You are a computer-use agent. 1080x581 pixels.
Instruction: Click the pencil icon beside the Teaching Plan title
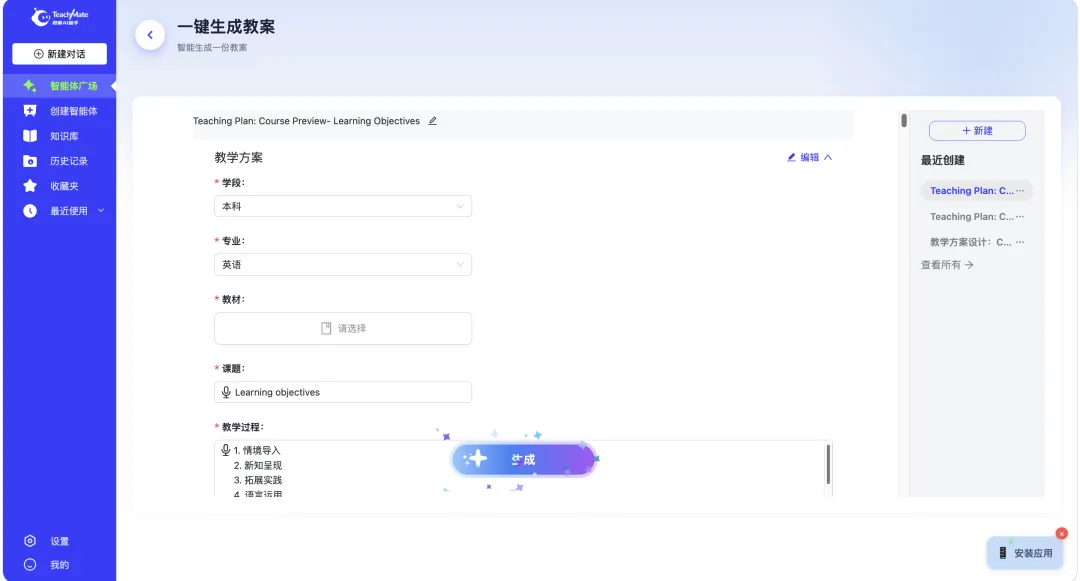(x=433, y=121)
